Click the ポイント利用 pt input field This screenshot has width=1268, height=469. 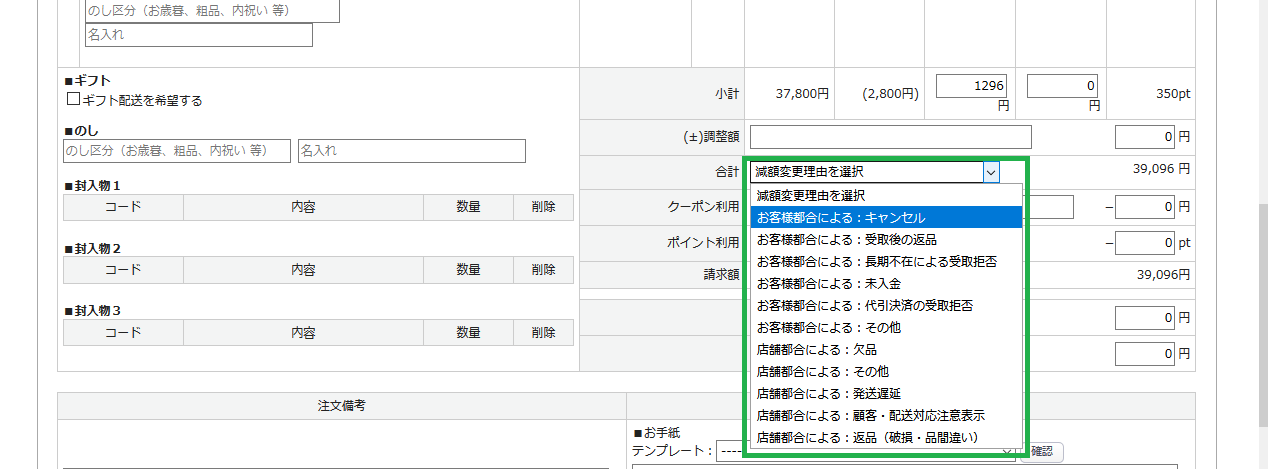click(1144, 243)
